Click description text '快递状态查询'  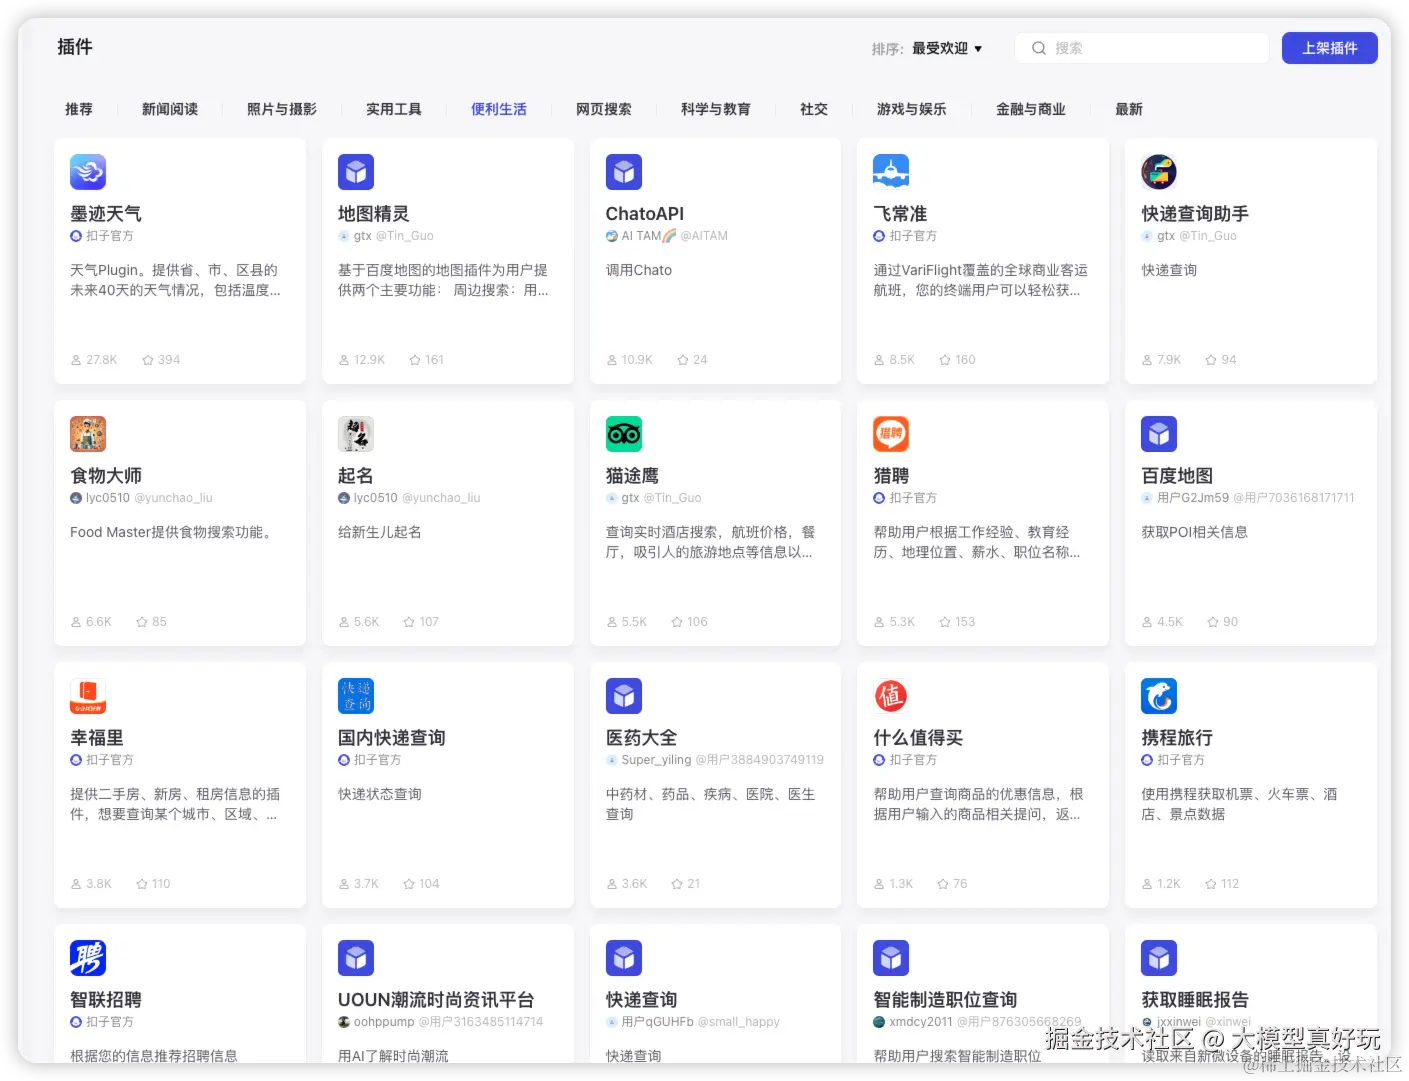[380, 794]
